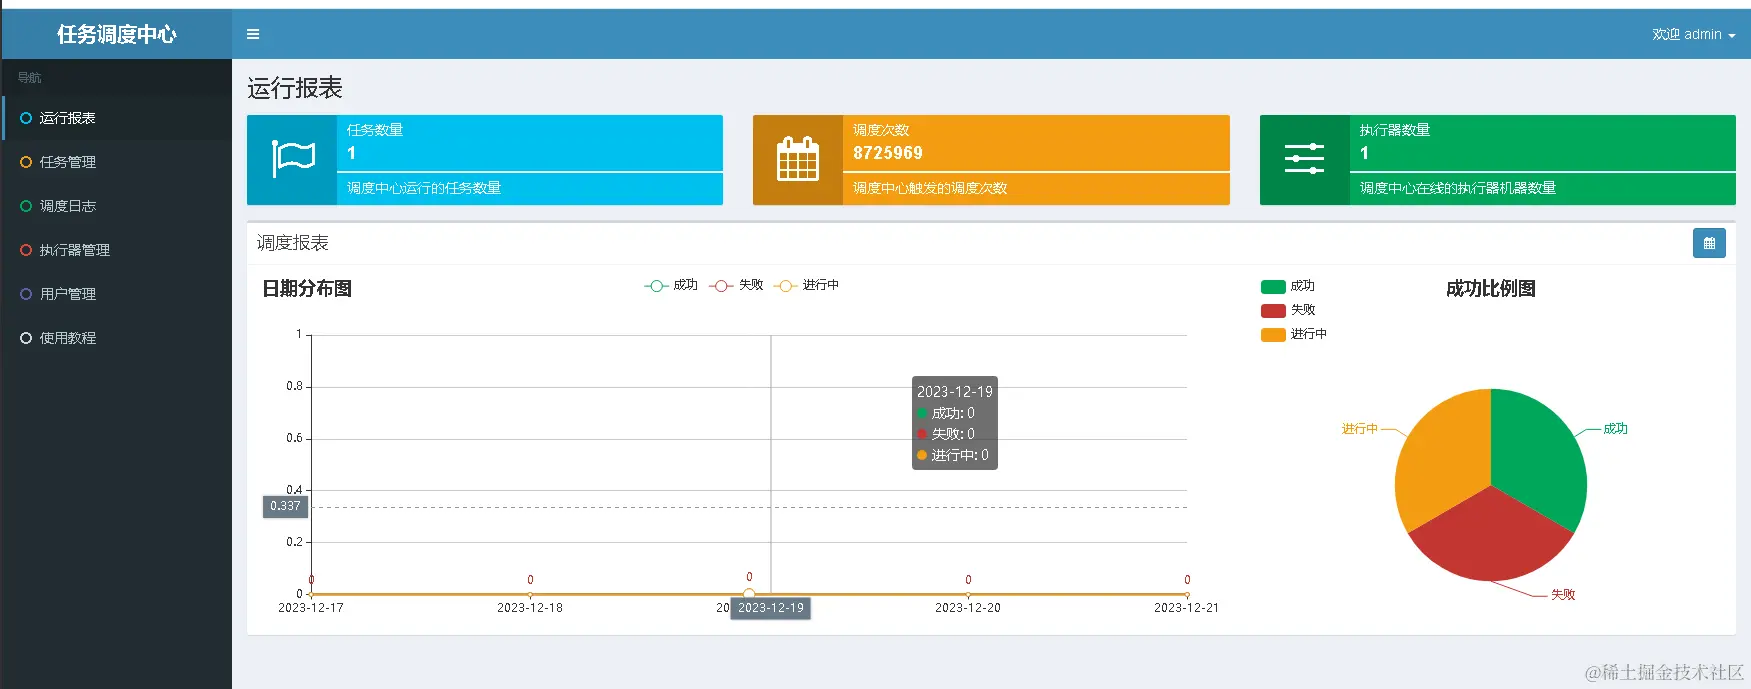The height and width of the screenshot is (689, 1751).
Task: Click 调度中心在线的执行器机器数量 description text
Action: click(x=1458, y=188)
